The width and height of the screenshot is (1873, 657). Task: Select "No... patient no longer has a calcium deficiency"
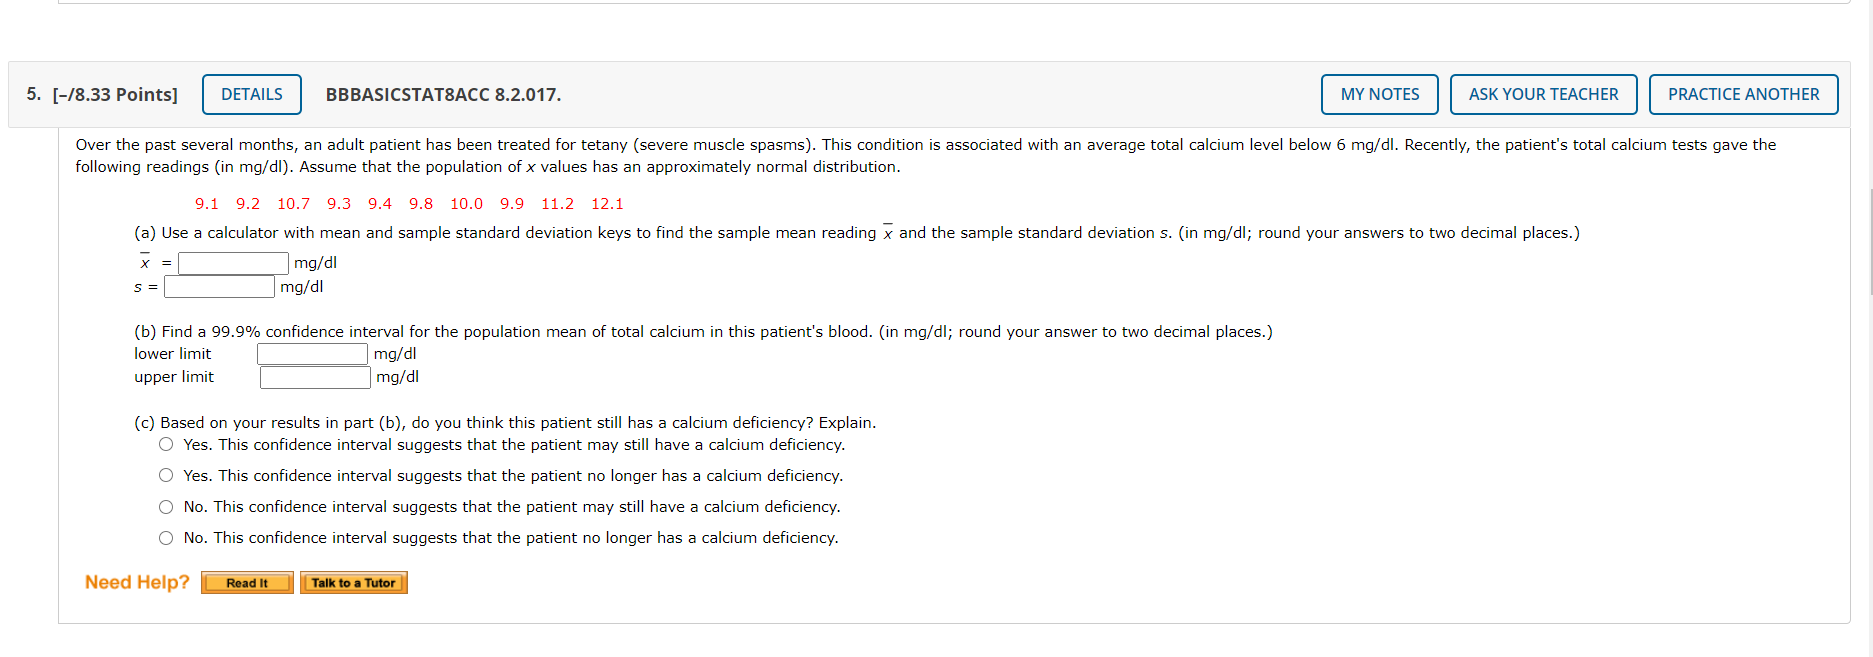pos(165,537)
